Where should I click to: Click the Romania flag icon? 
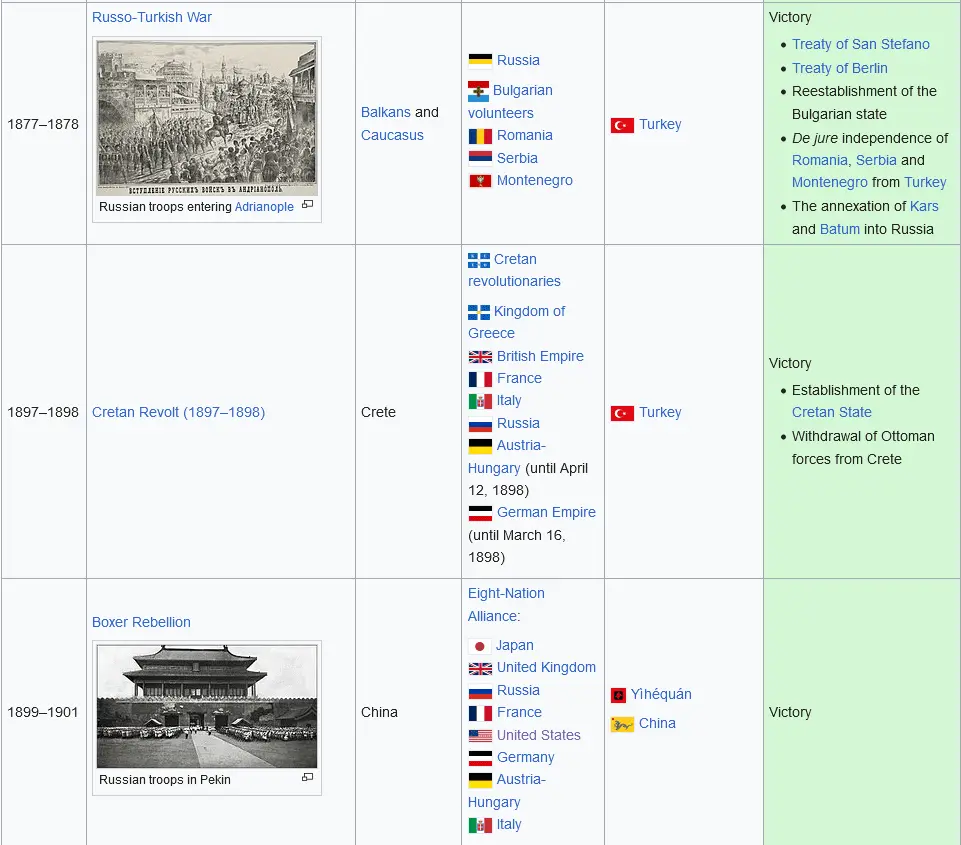(x=480, y=136)
